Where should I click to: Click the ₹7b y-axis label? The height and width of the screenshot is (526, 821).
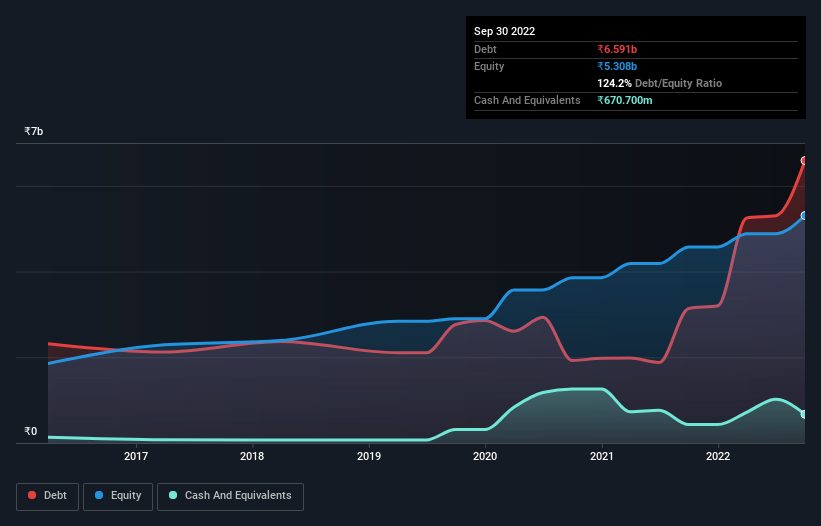click(x=34, y=131)
